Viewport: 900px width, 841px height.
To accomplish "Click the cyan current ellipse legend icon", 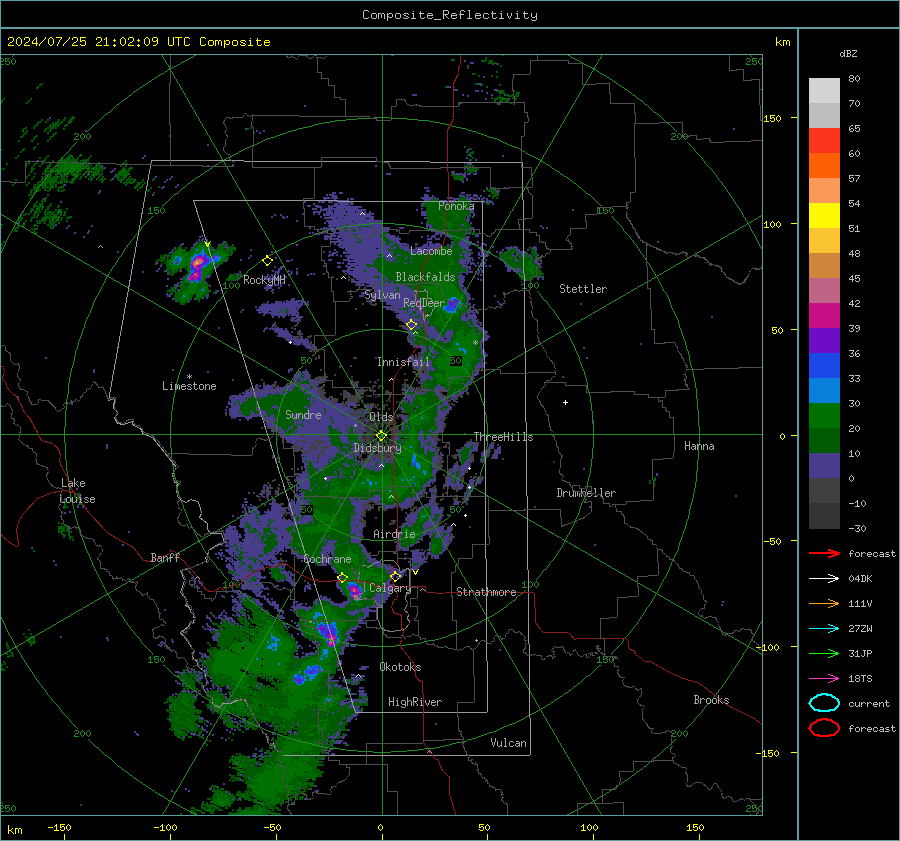I will [x=824, y=703].
